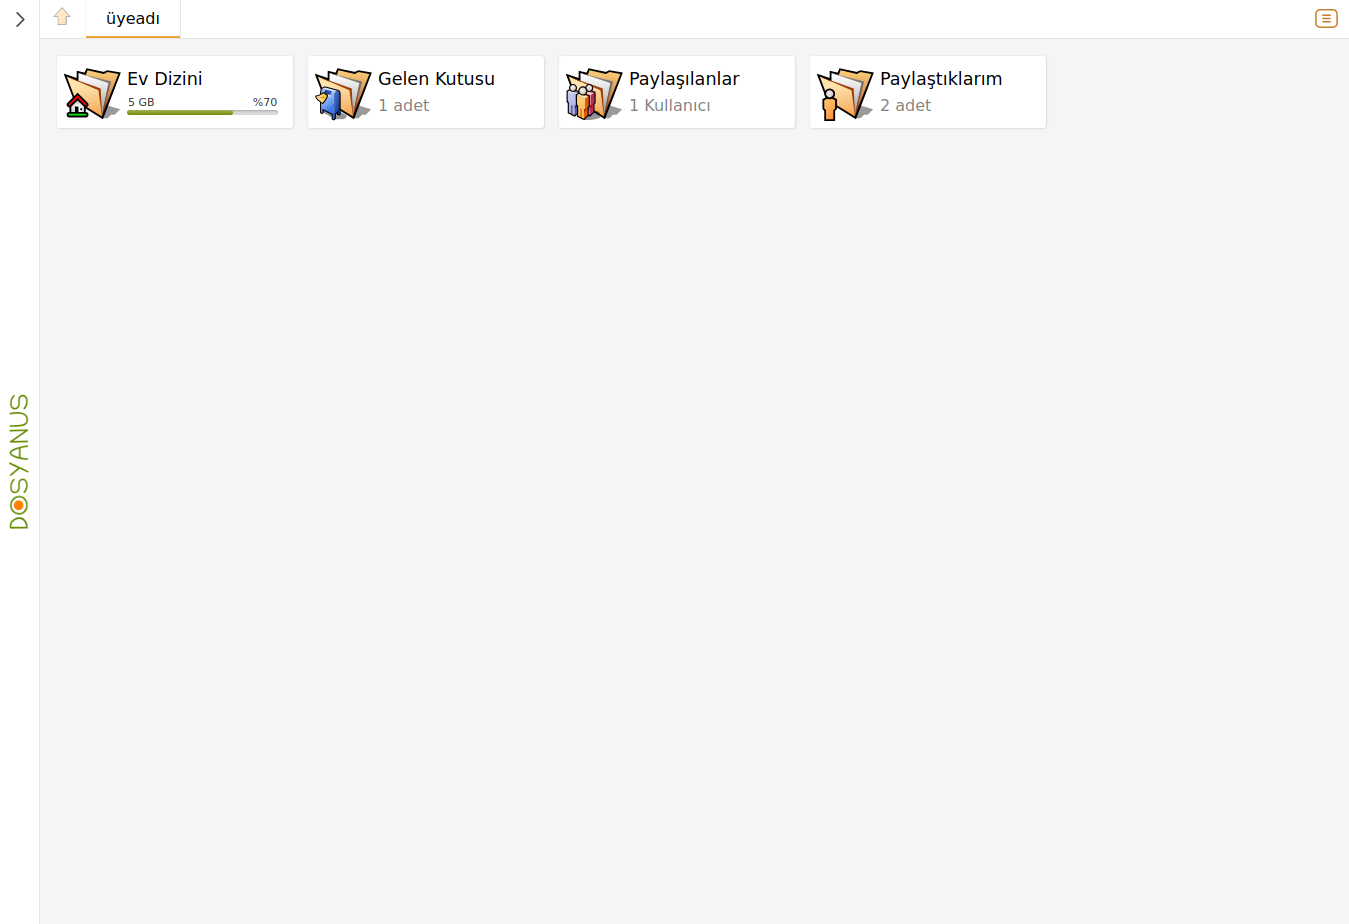Image resolution: width=1349 pixels, height=924 pixels.
Task: Open the Ev Dizini folder icon
Action: coord(92,93)
